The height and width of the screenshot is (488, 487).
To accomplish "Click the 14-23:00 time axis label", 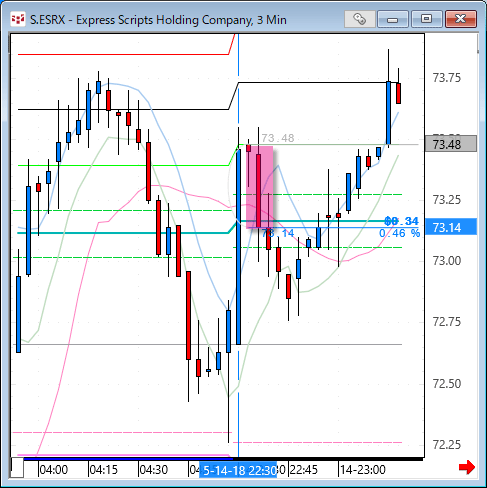I will (363, 470).
